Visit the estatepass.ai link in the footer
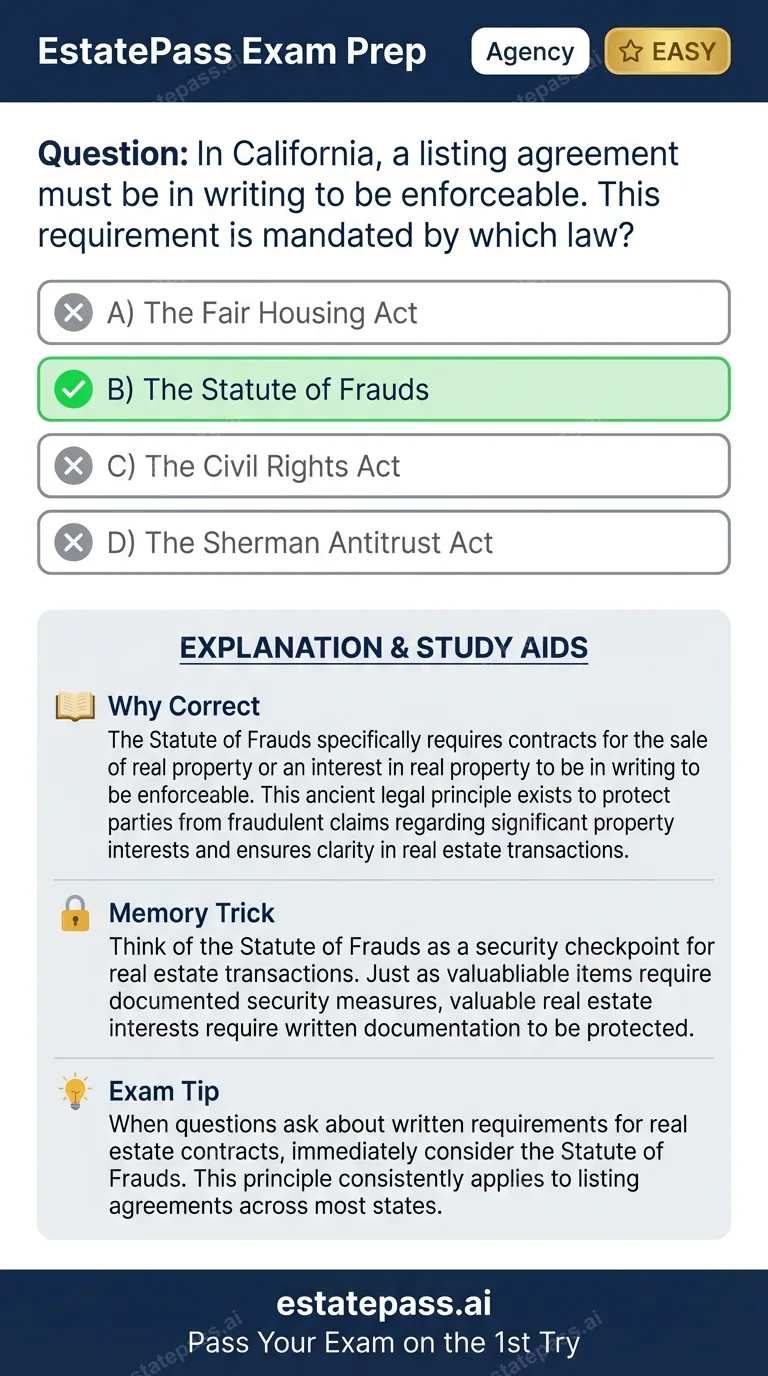Screen dimensions: 768x1376 coord(384,1302)
